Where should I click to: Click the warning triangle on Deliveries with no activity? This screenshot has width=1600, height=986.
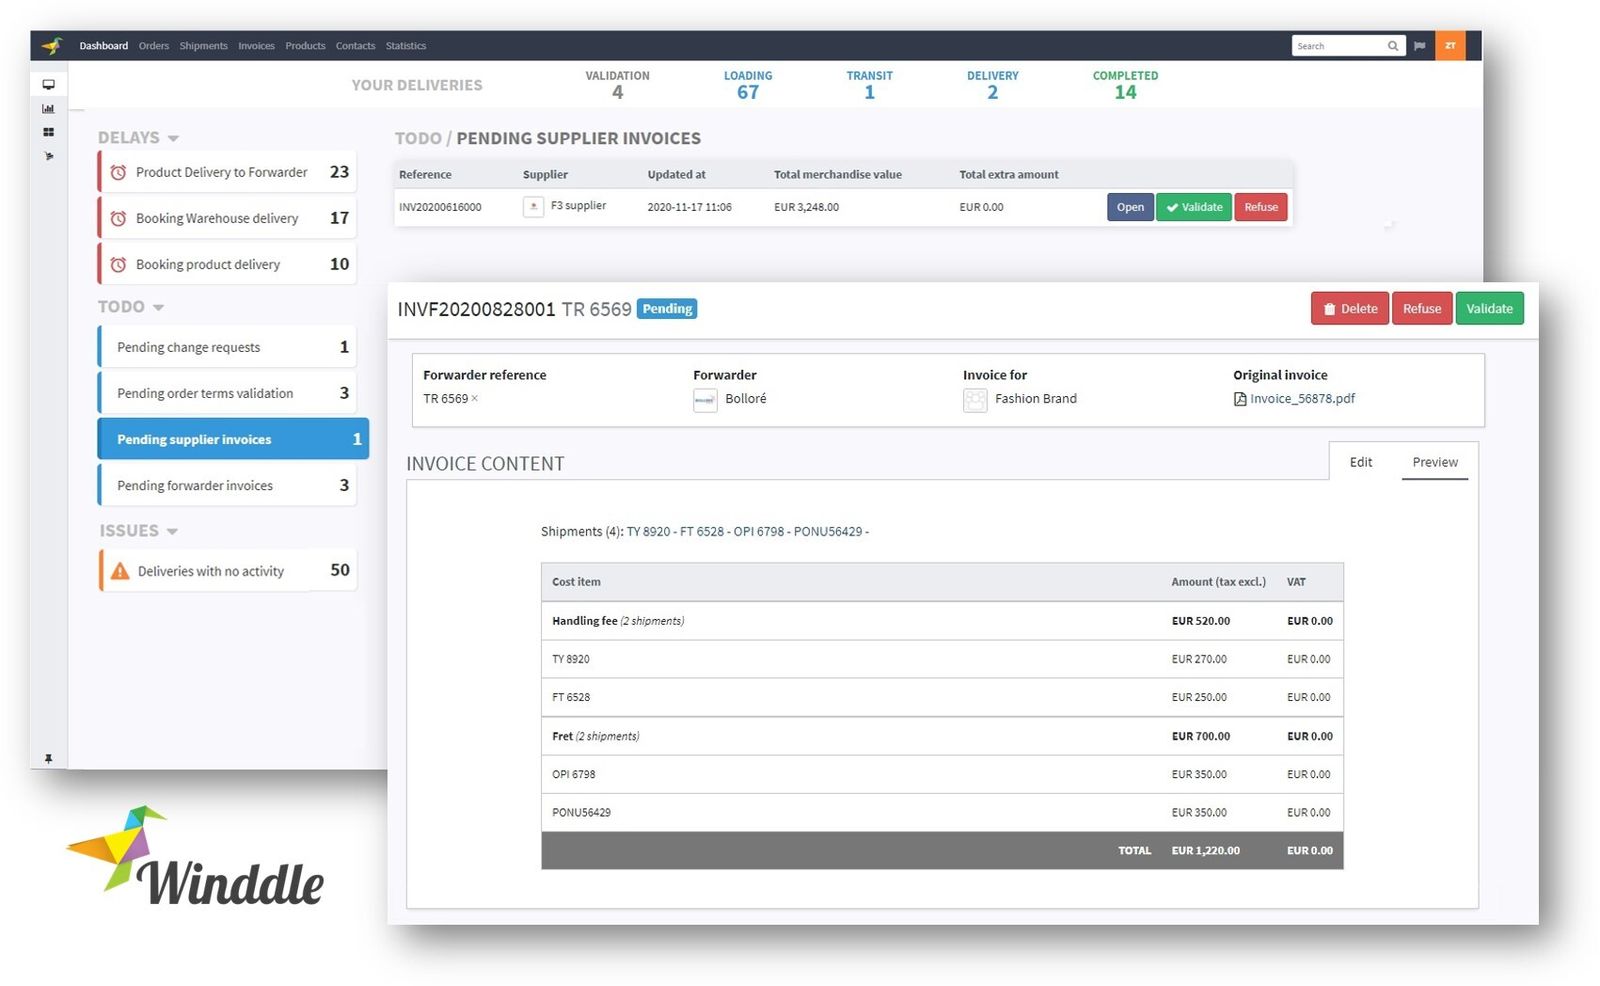tap(119, 570)
